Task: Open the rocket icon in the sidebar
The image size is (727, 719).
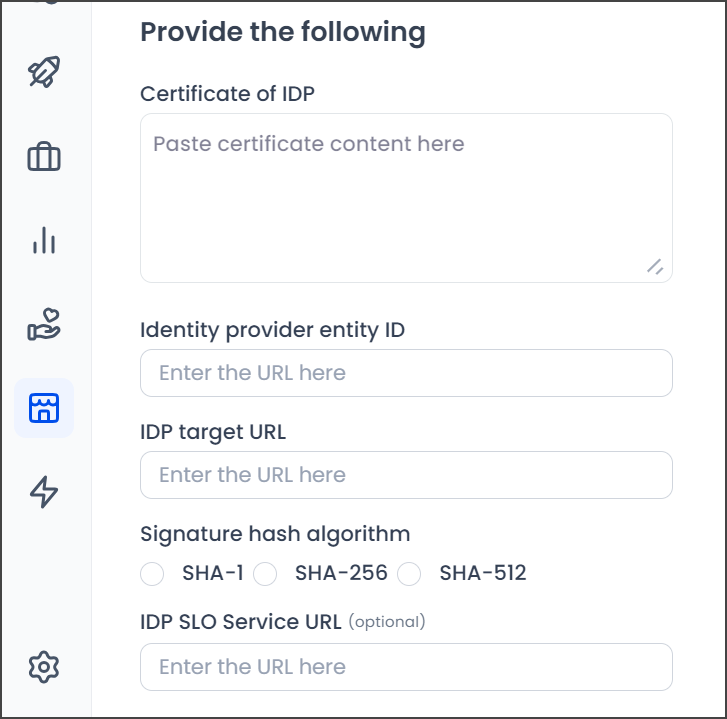Action: point(44,73)
